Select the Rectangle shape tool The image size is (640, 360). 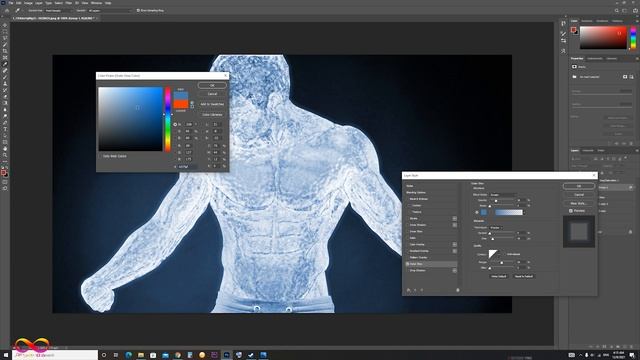(x=5, y=142)
